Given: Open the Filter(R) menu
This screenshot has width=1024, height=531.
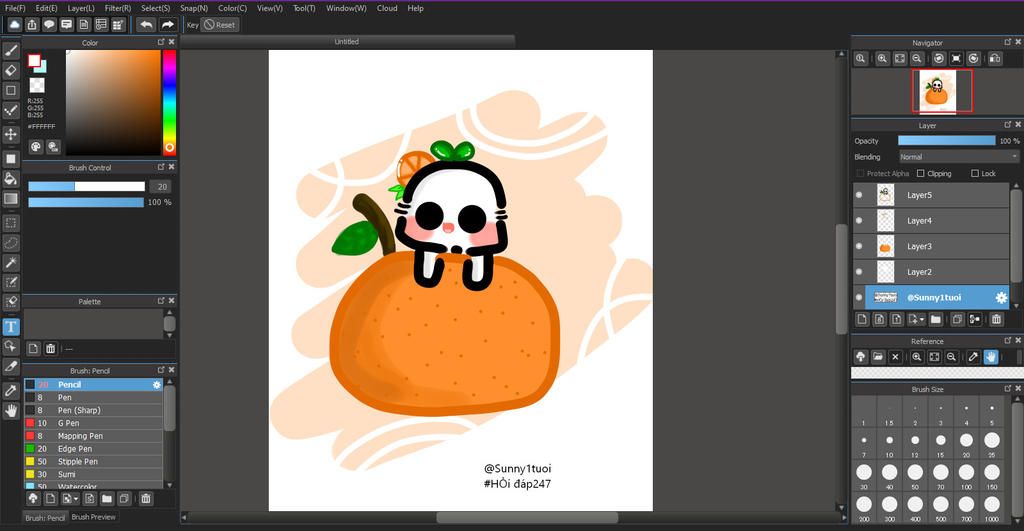Looking at the screenshot, I should 118,8.
